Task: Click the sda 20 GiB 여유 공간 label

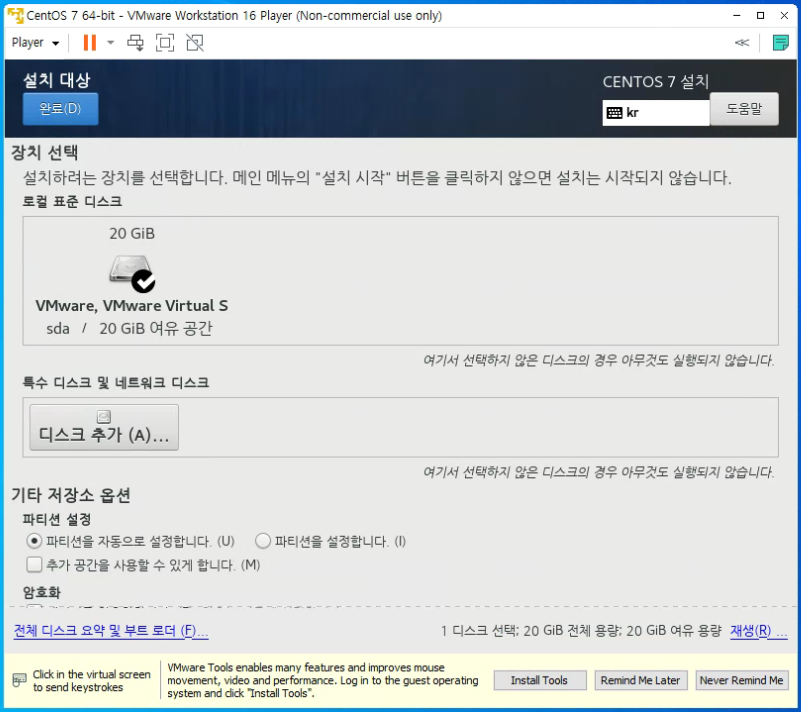Action: tap(129, 328)
